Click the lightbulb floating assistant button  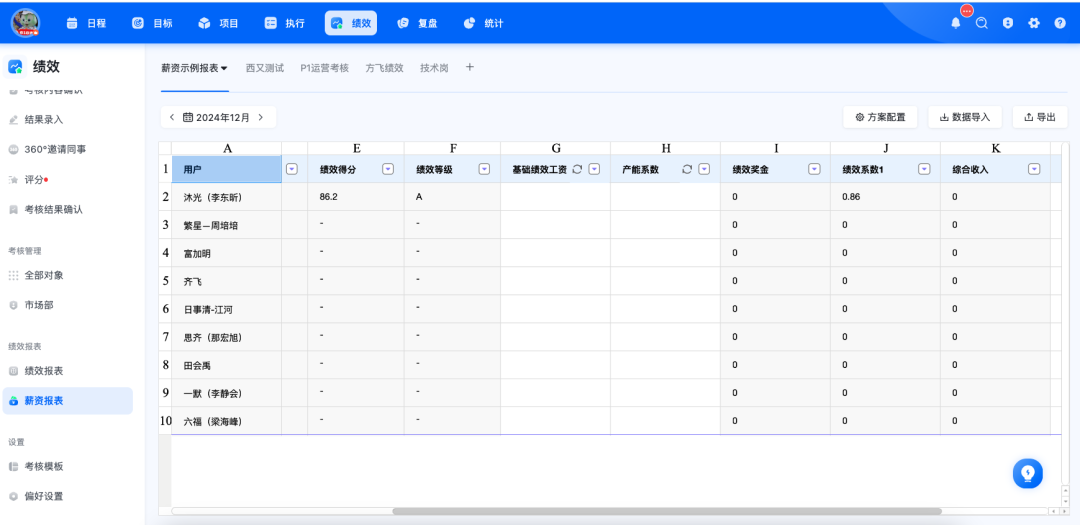tap(1028, 473)
